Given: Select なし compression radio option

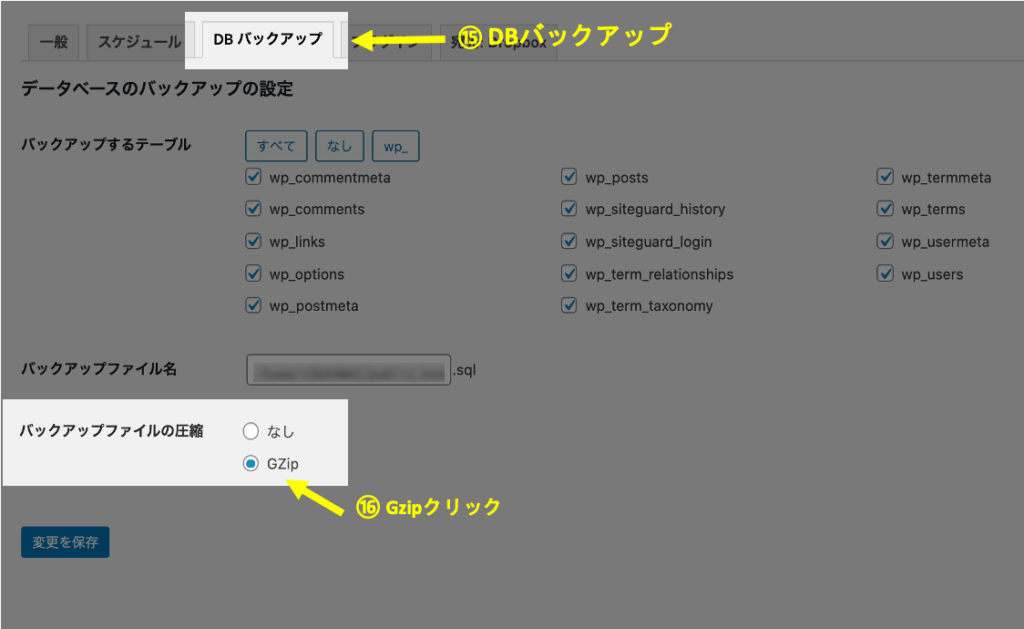Looking at the screenshot, I should (x=251, y=431).
